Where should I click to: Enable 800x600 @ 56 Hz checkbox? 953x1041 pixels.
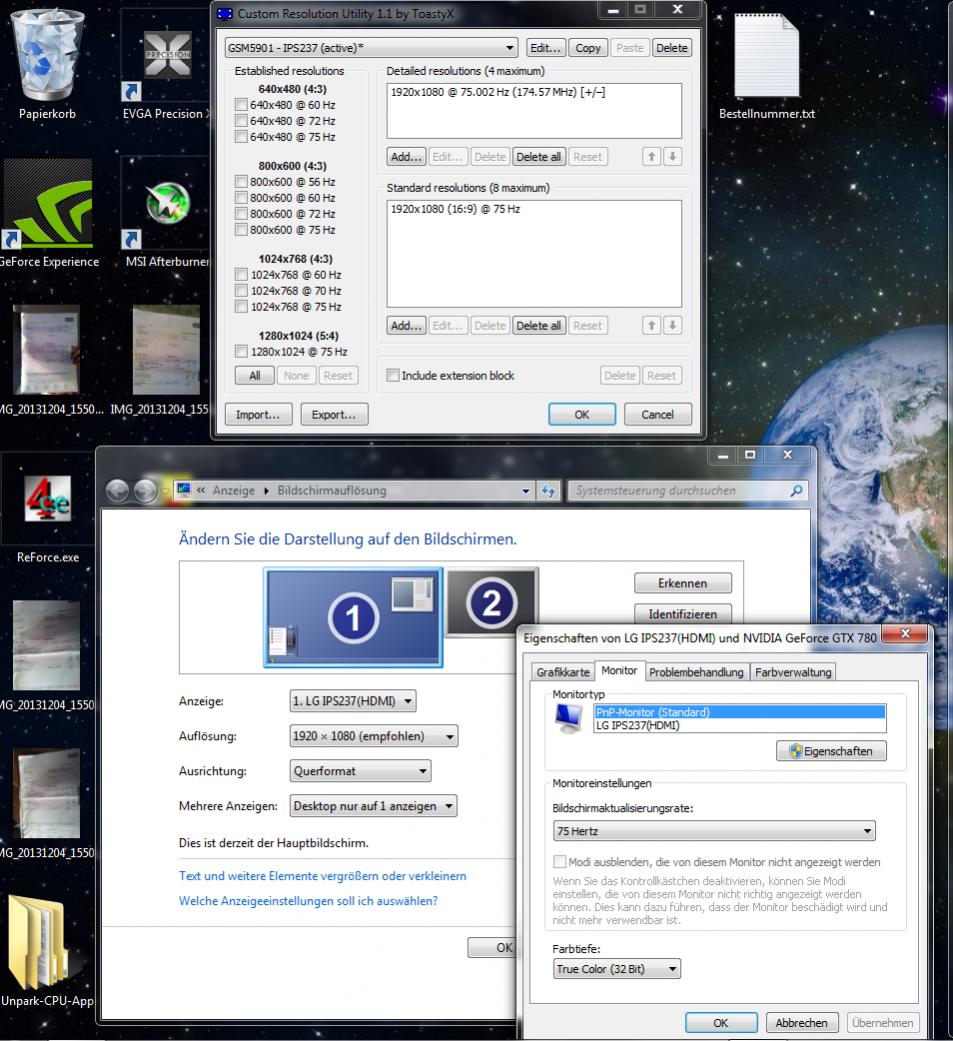click(x=241, y=182)
